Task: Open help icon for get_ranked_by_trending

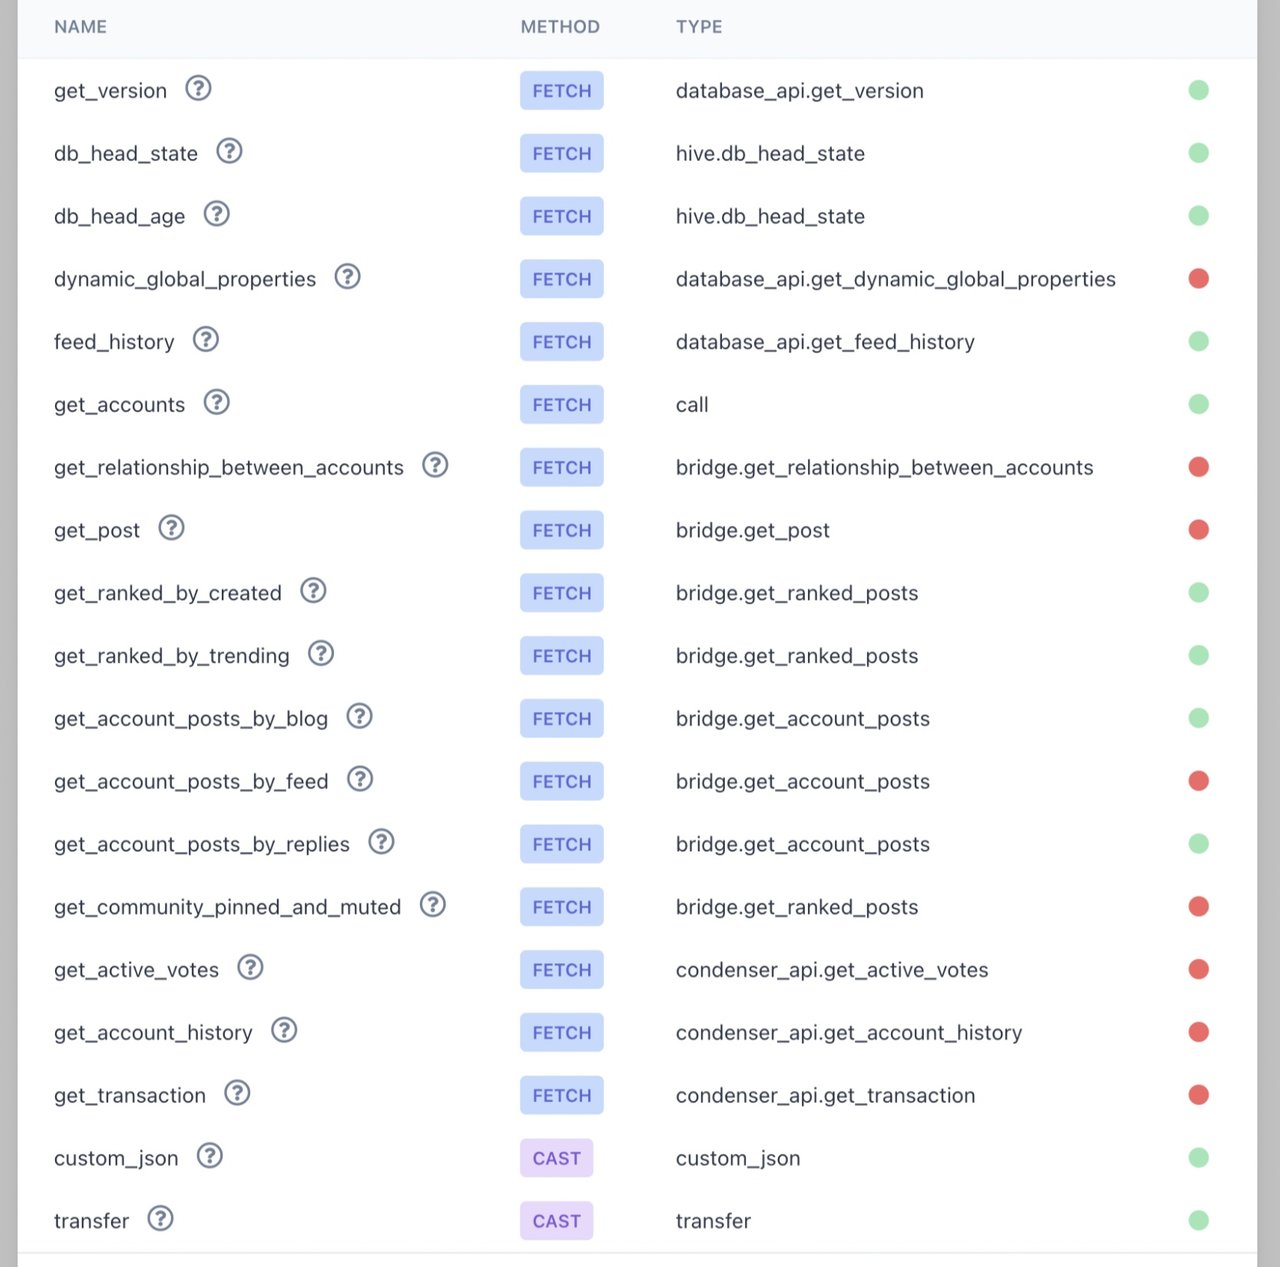Action: coord(320,654)
